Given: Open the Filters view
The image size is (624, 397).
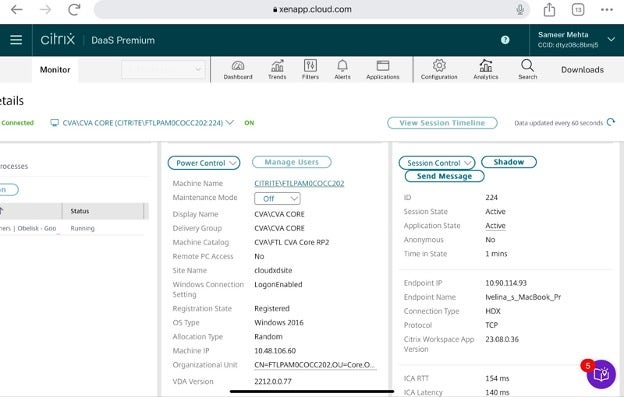Looking at the screenshot, I should (310, 70).
